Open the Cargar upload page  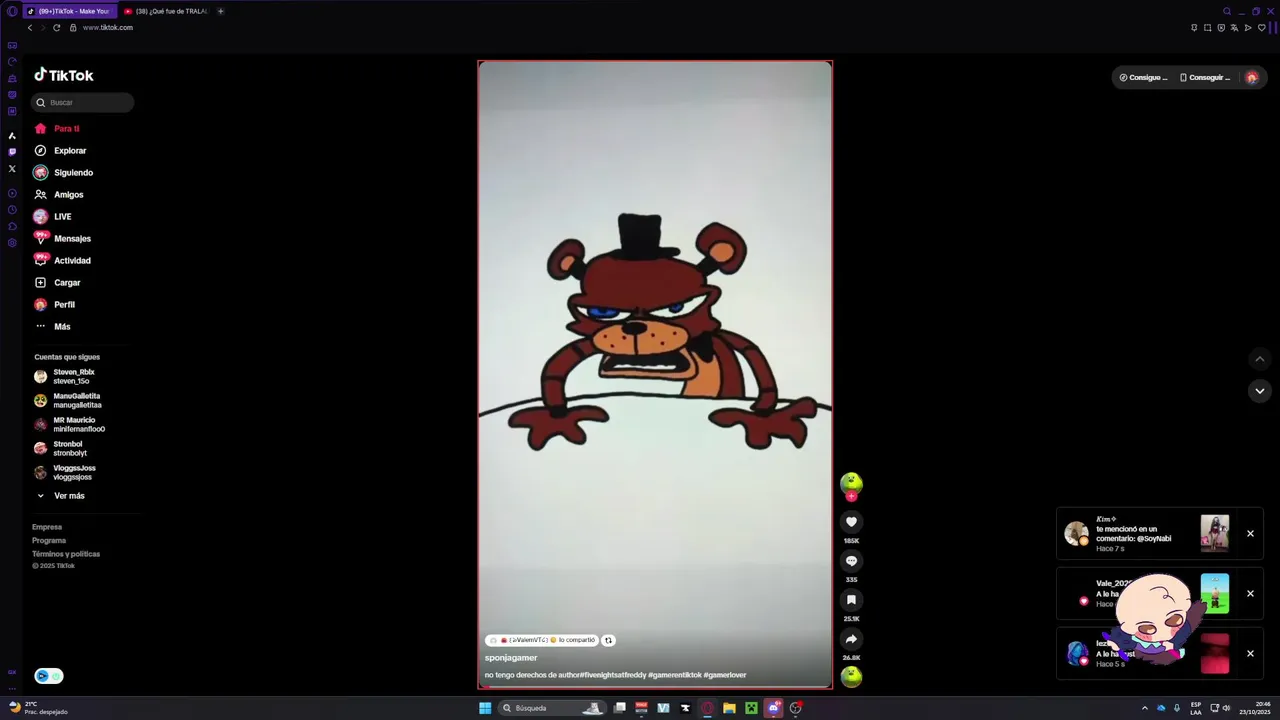click(58, 283)
